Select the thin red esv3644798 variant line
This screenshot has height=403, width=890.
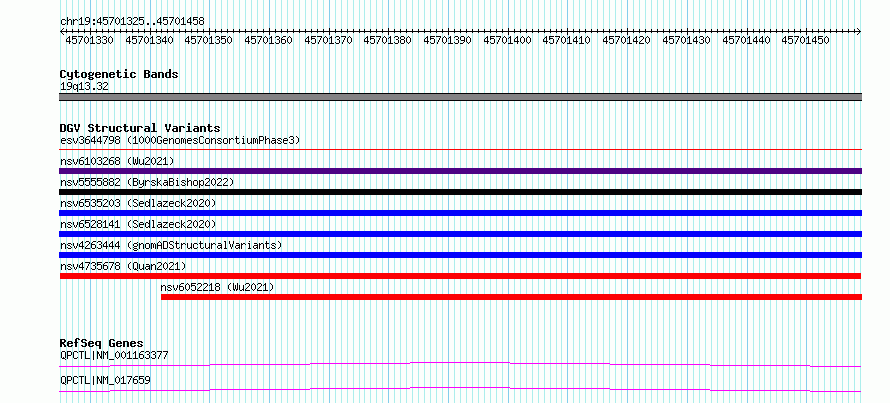pyautogui.click(x=460, y=150)
